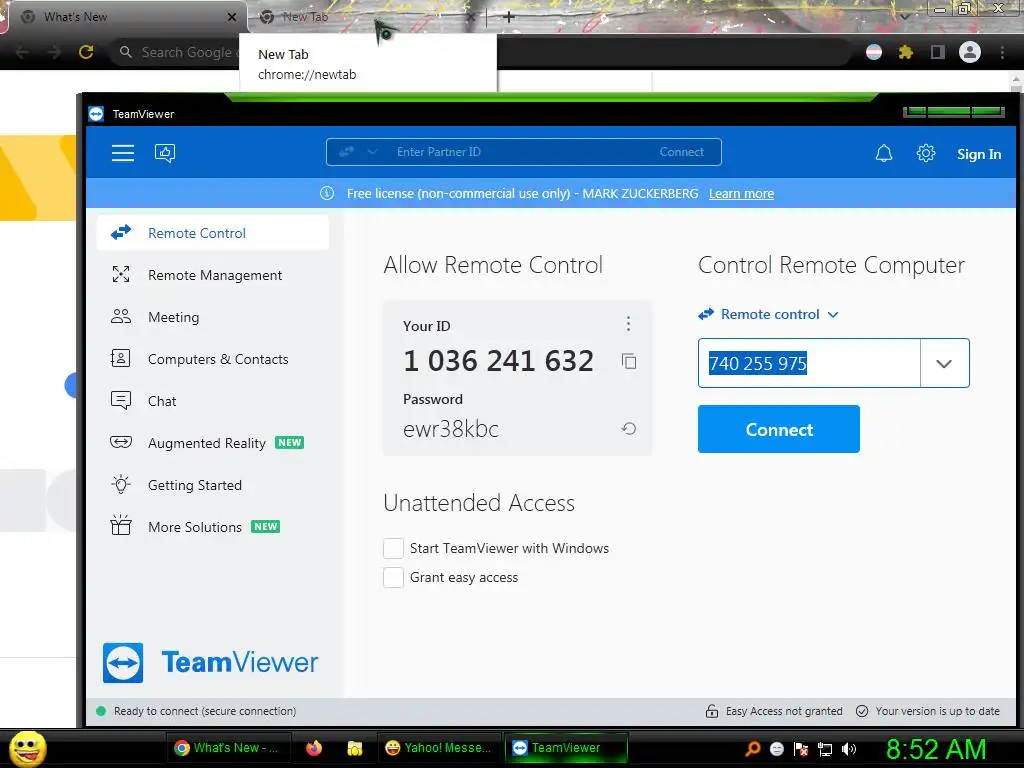Reload the Chrome page
1024x768 pixels.
(x=86, y=52)
